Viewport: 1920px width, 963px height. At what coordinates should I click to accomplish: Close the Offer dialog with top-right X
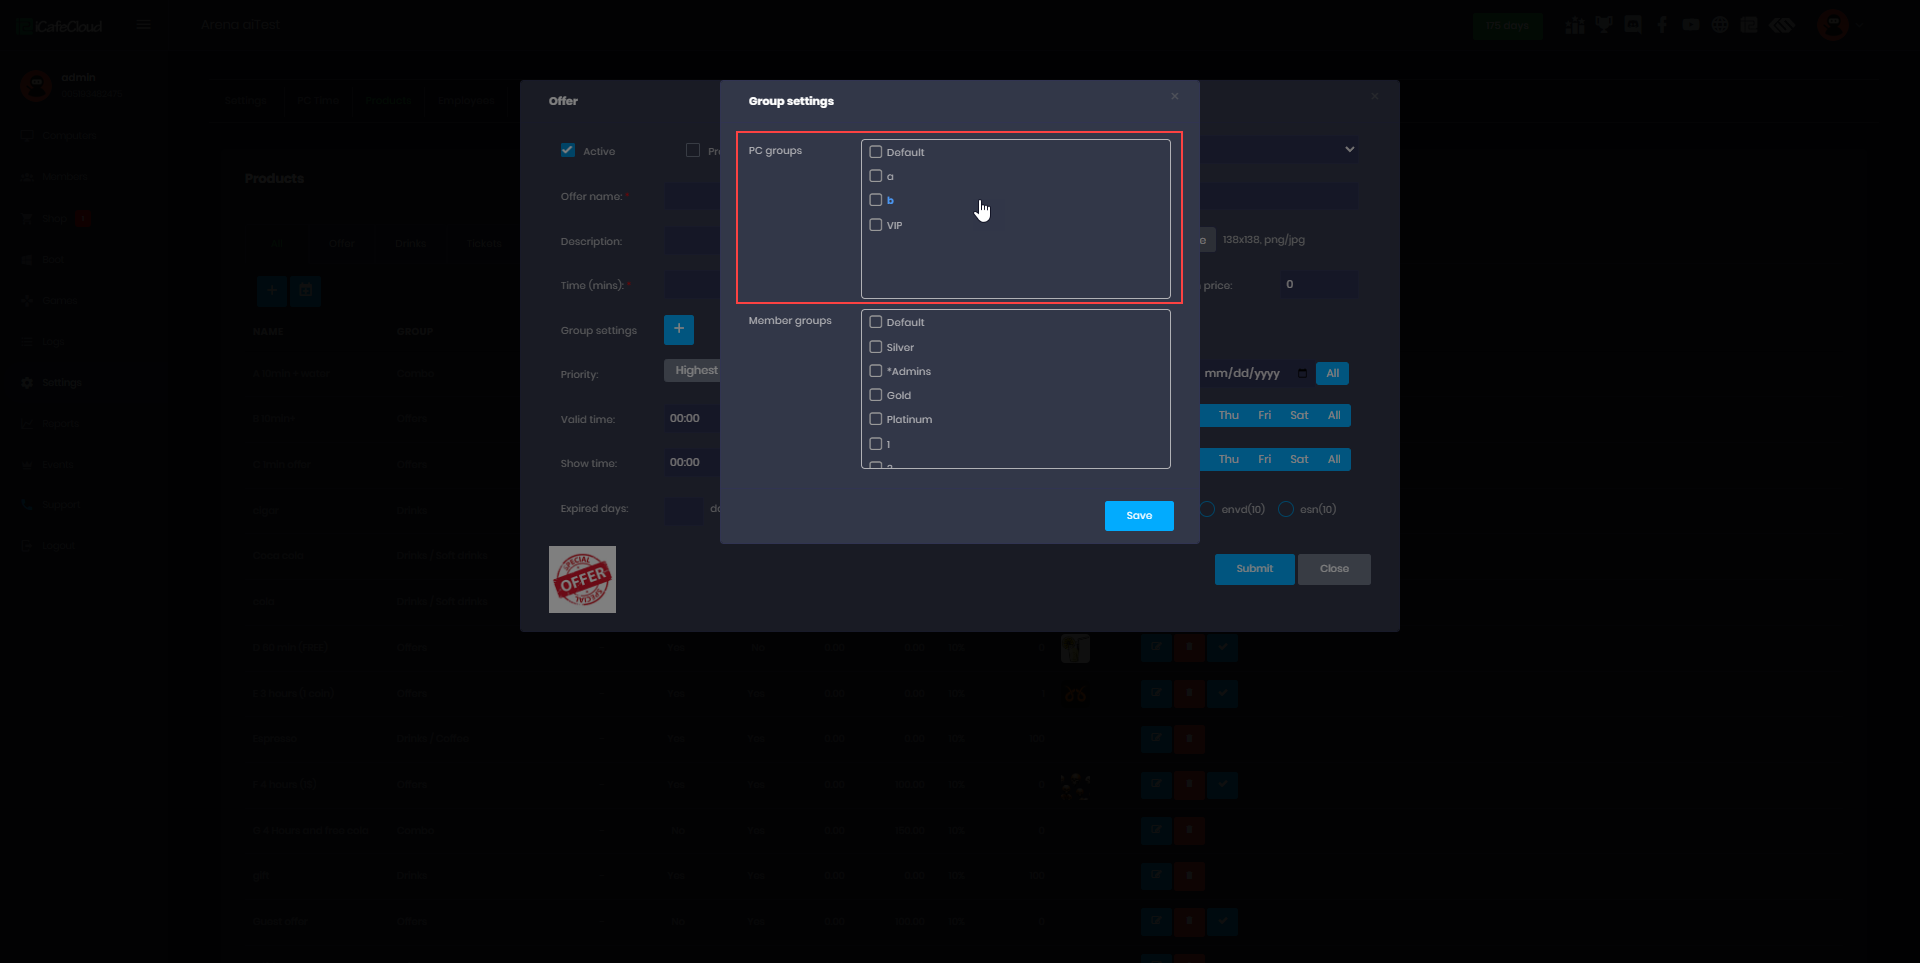[x=1375, y=96]
